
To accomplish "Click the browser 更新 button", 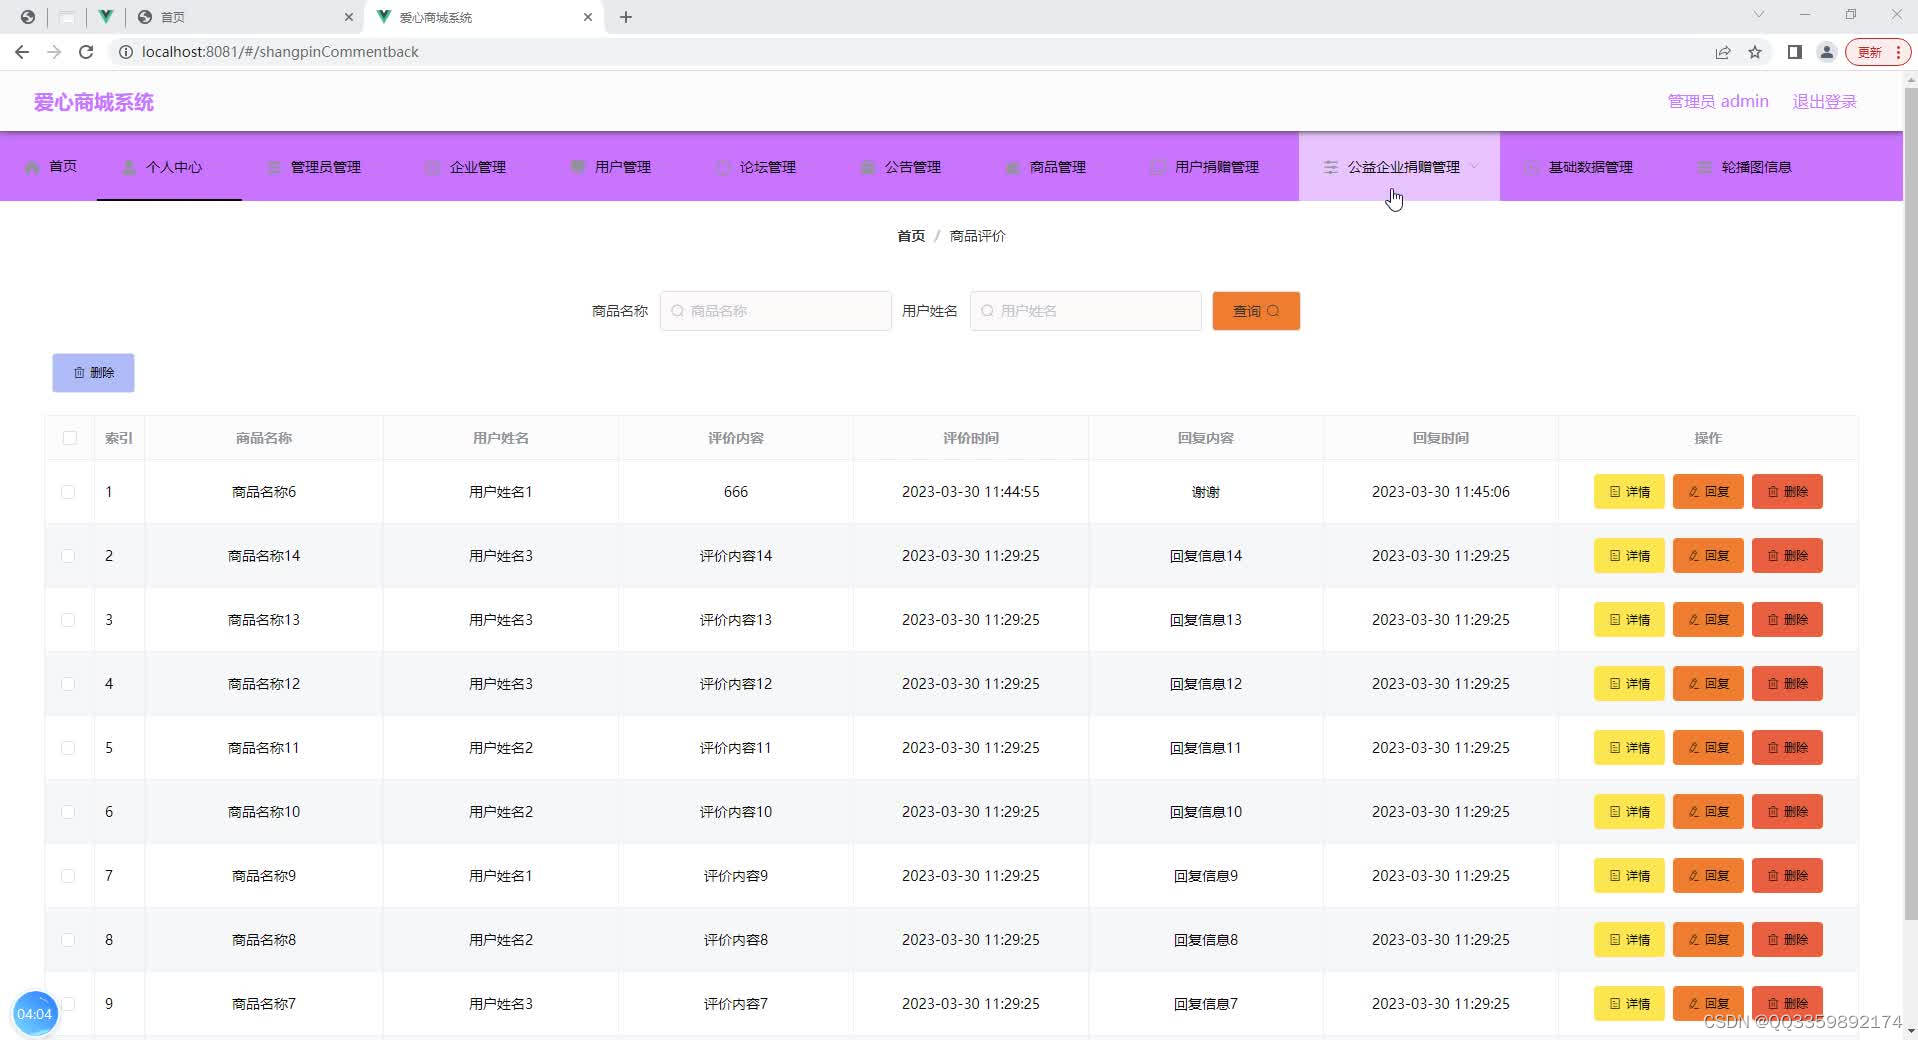I will (1879, 52).
